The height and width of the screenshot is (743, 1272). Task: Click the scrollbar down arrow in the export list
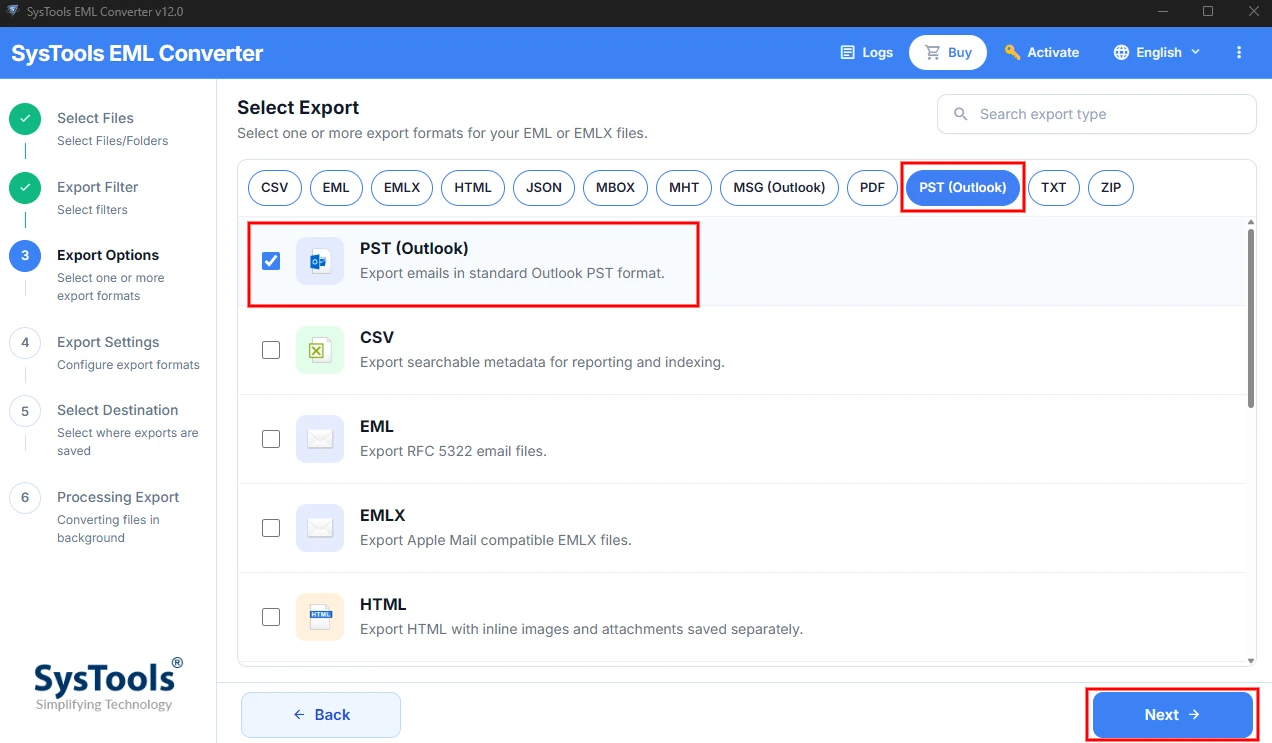1250,660
